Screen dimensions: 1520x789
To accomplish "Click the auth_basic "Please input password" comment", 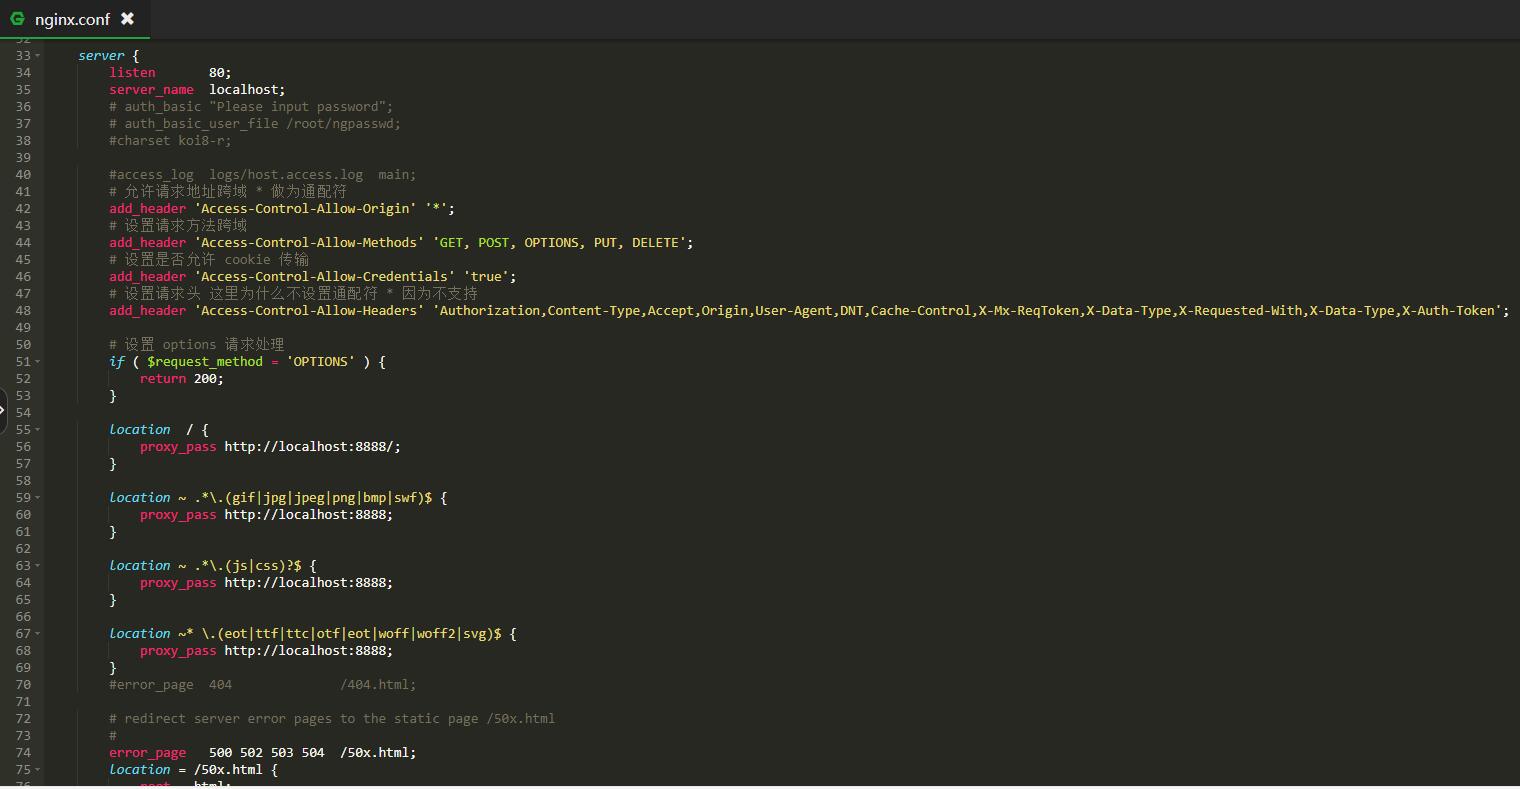I will [x=251, y=106].
